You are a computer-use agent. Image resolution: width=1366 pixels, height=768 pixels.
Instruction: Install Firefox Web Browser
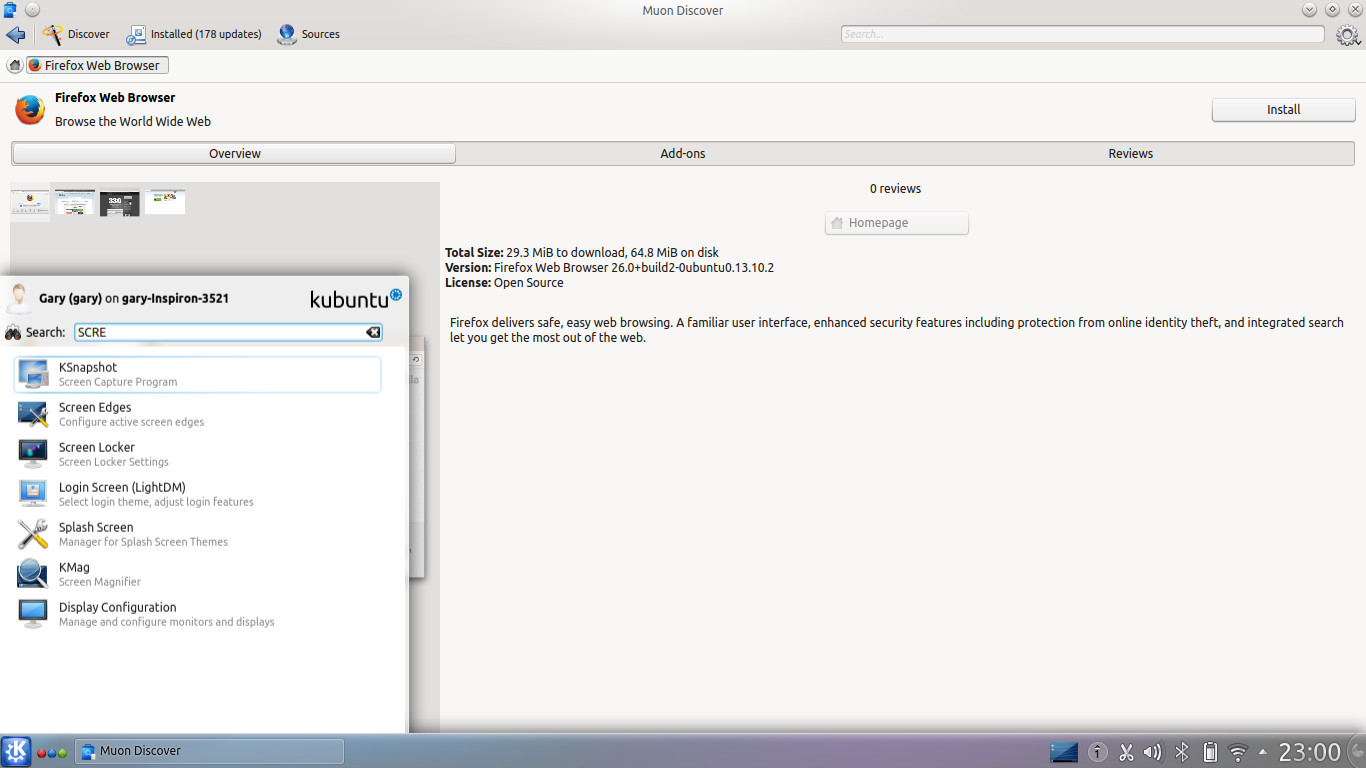(x=1284, y=110)
